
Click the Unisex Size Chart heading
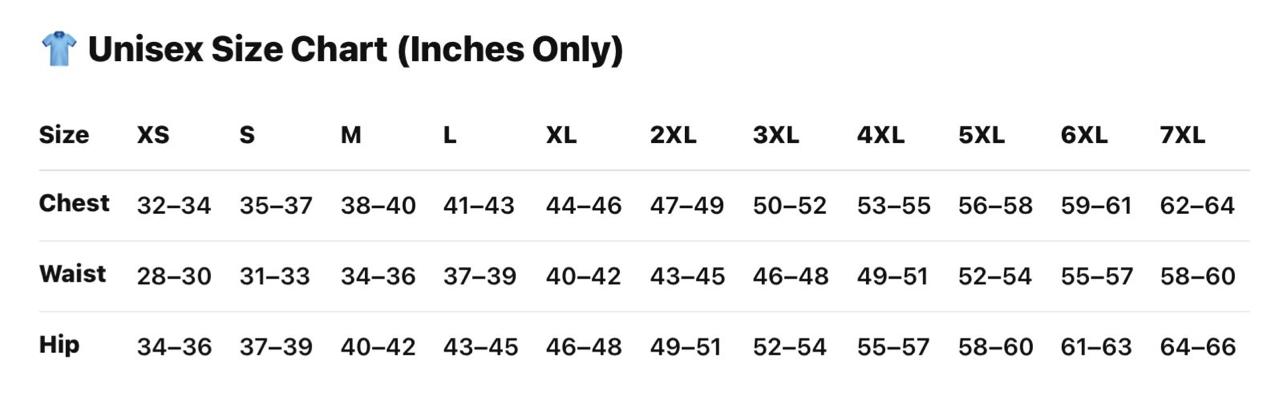pyautogui.click(x=355, y=49)
